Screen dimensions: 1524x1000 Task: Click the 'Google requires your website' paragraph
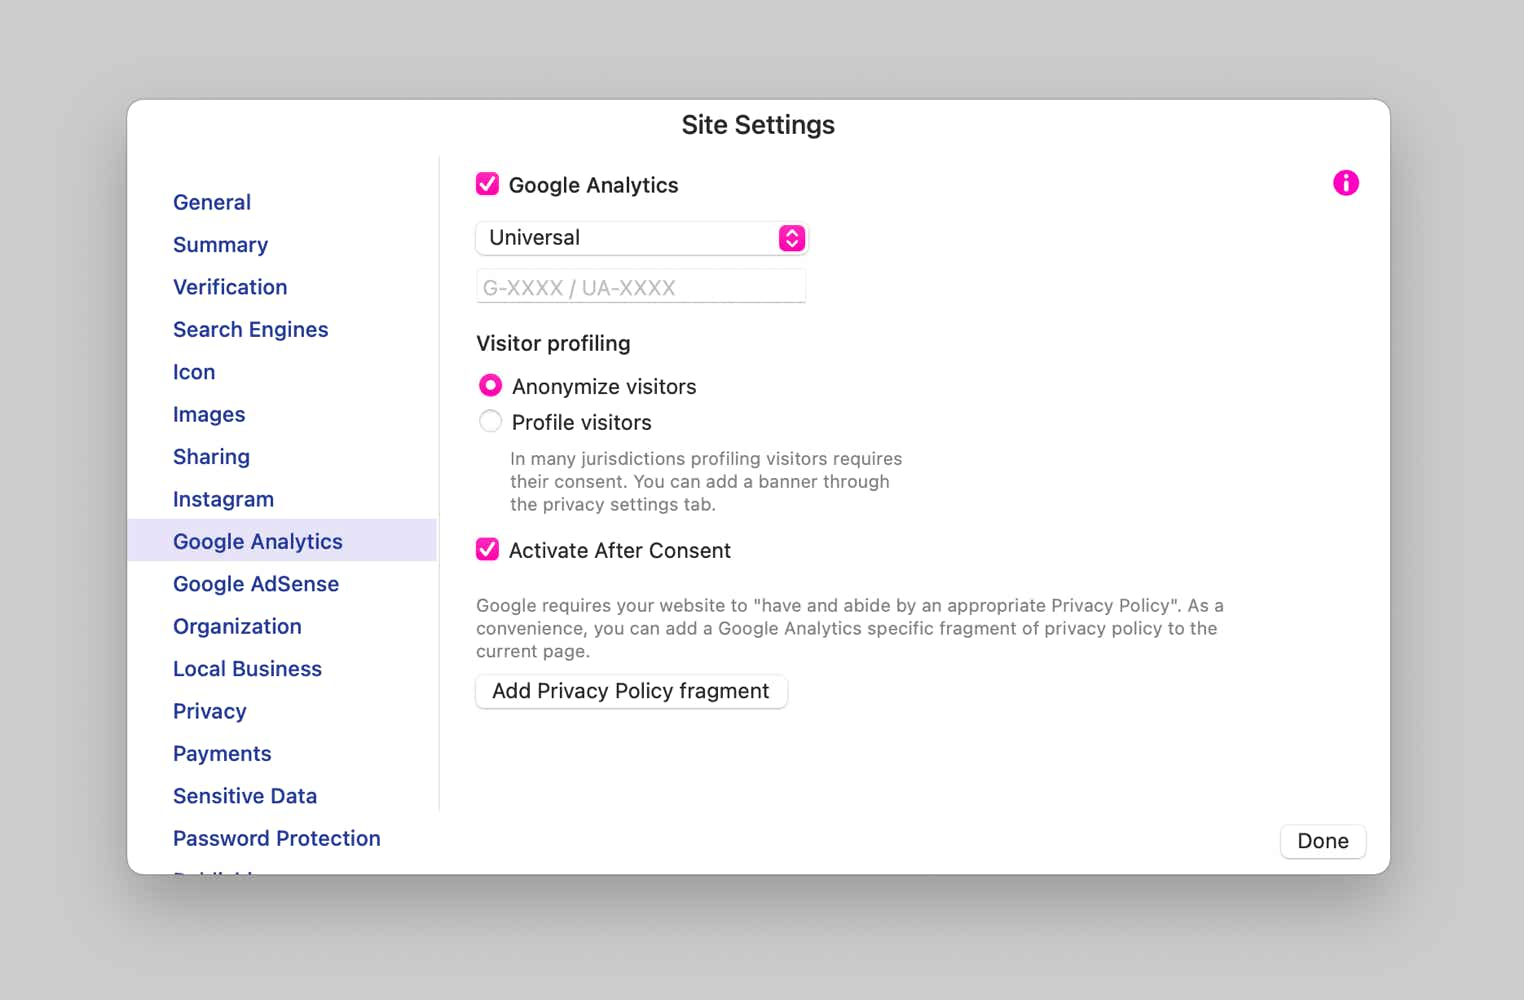coord(850,628)
